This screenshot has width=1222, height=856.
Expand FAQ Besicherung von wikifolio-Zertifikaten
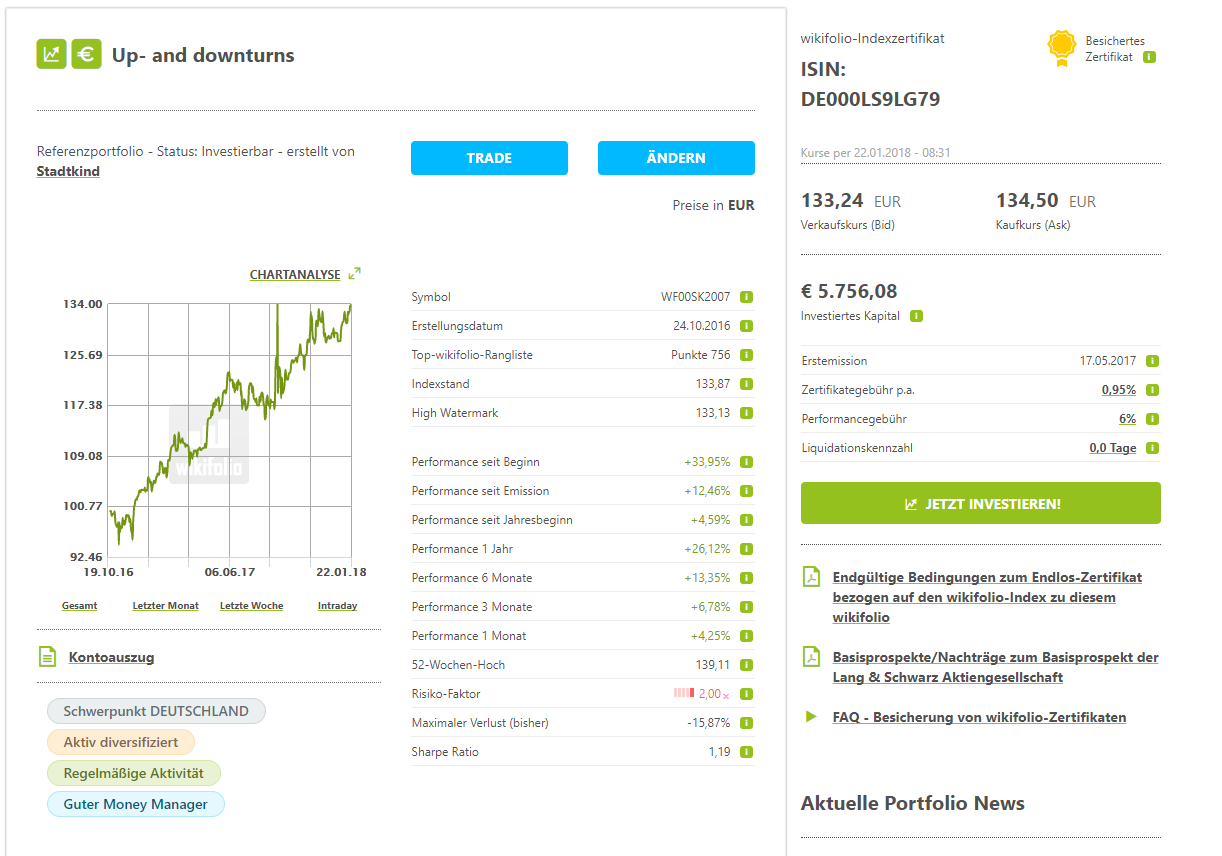click(979, 717)
